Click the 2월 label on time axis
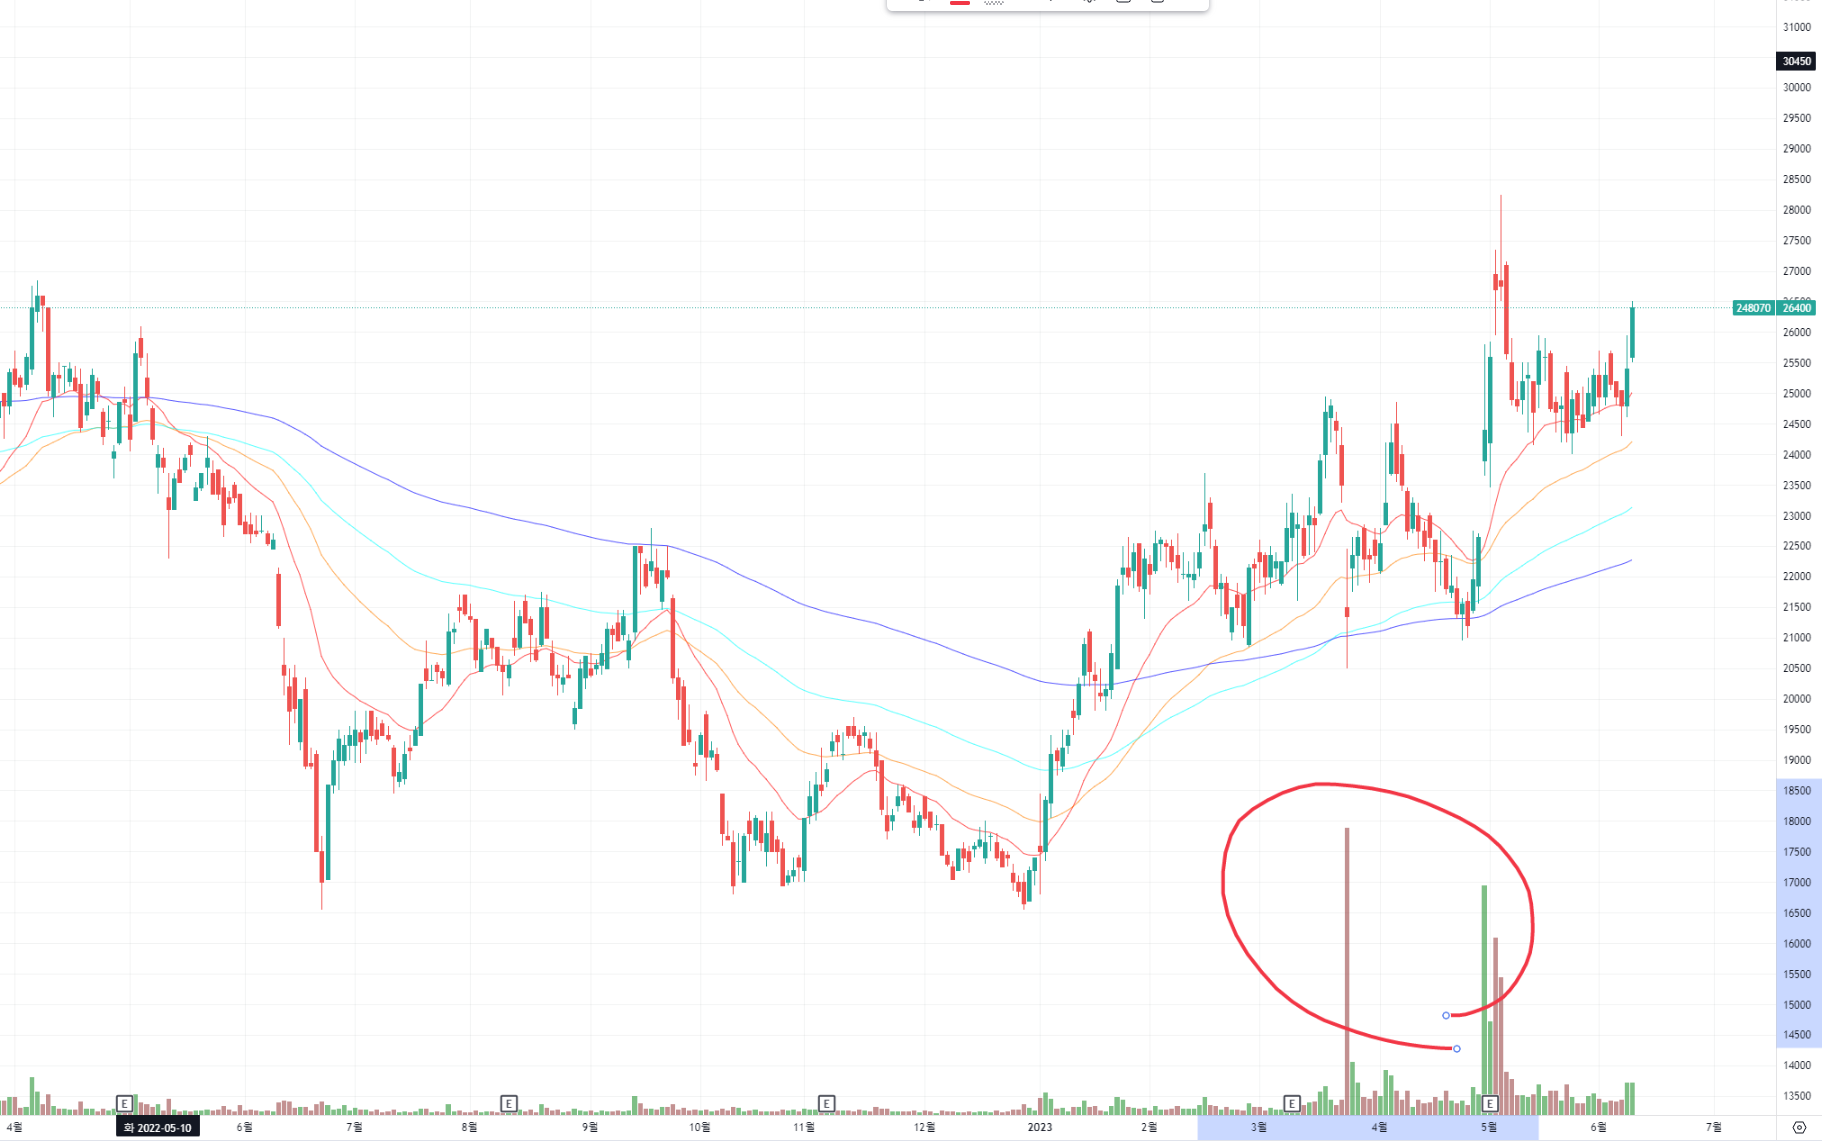The width and height of the screenshot is (1822, 1142). pyautogui.click(x=1149, y=1127)
